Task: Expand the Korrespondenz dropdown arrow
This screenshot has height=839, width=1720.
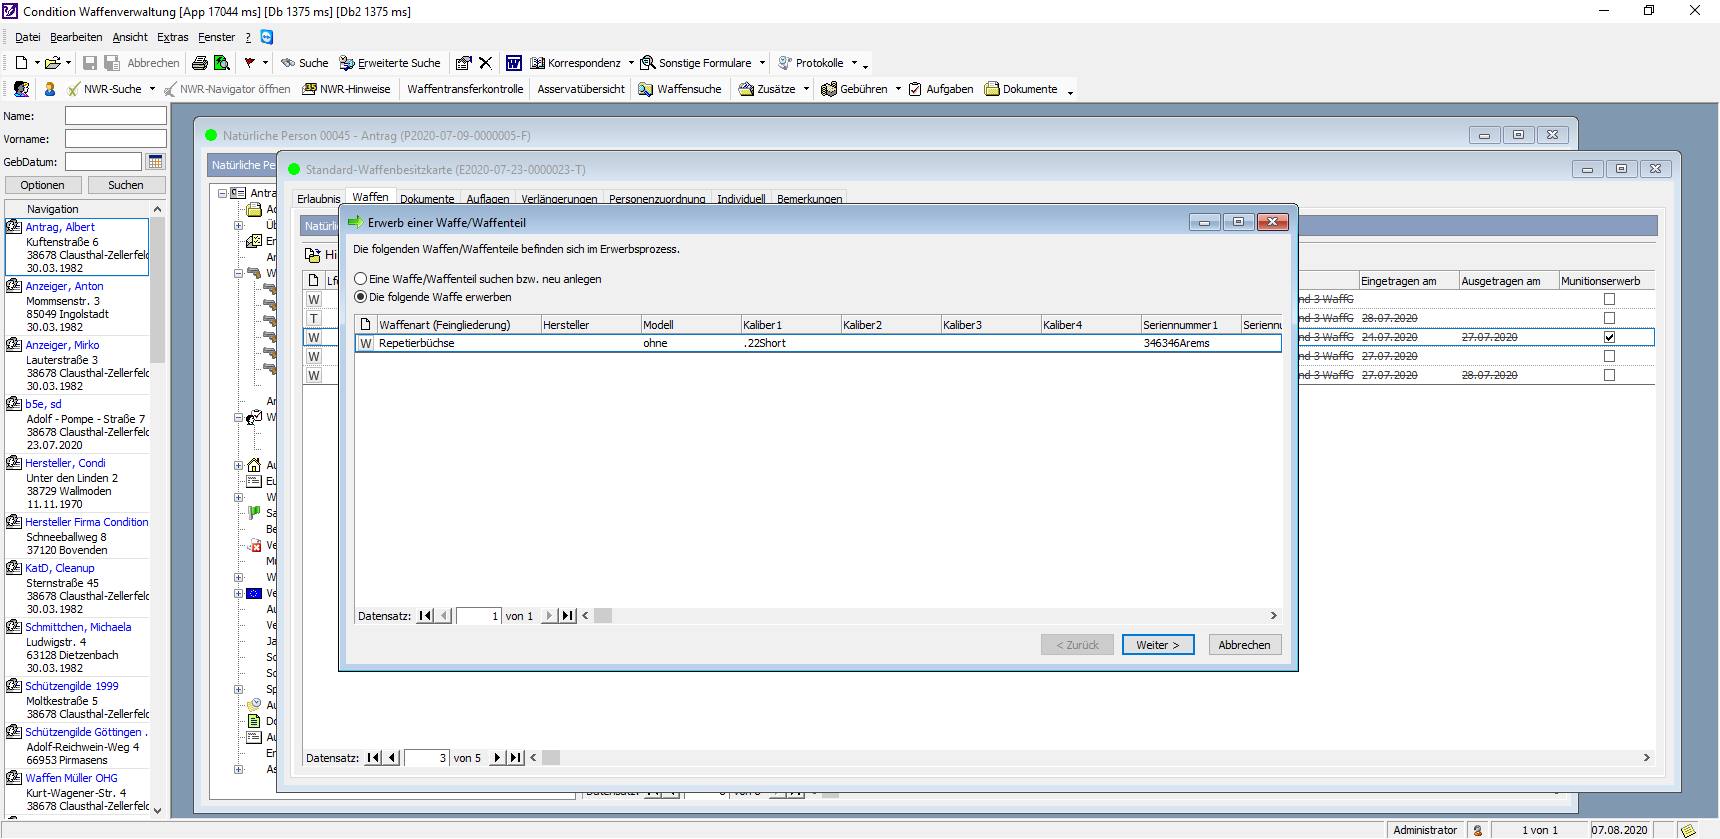Action: coord(631,63)
